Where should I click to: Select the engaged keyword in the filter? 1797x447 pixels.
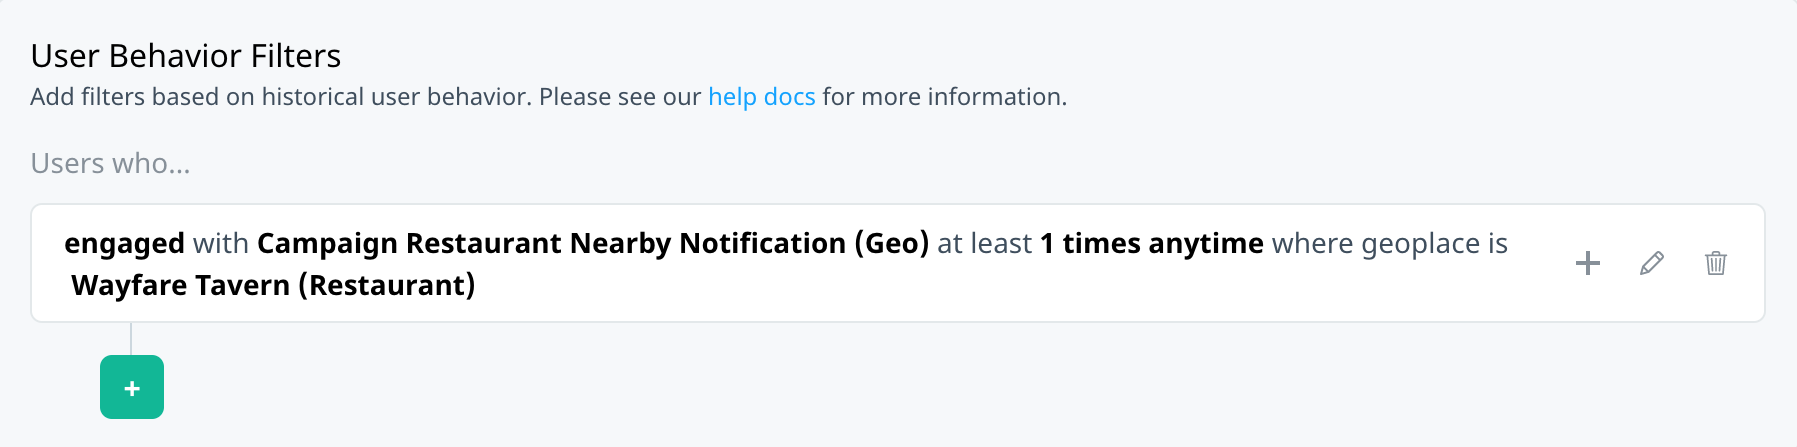tap(124, 244)
